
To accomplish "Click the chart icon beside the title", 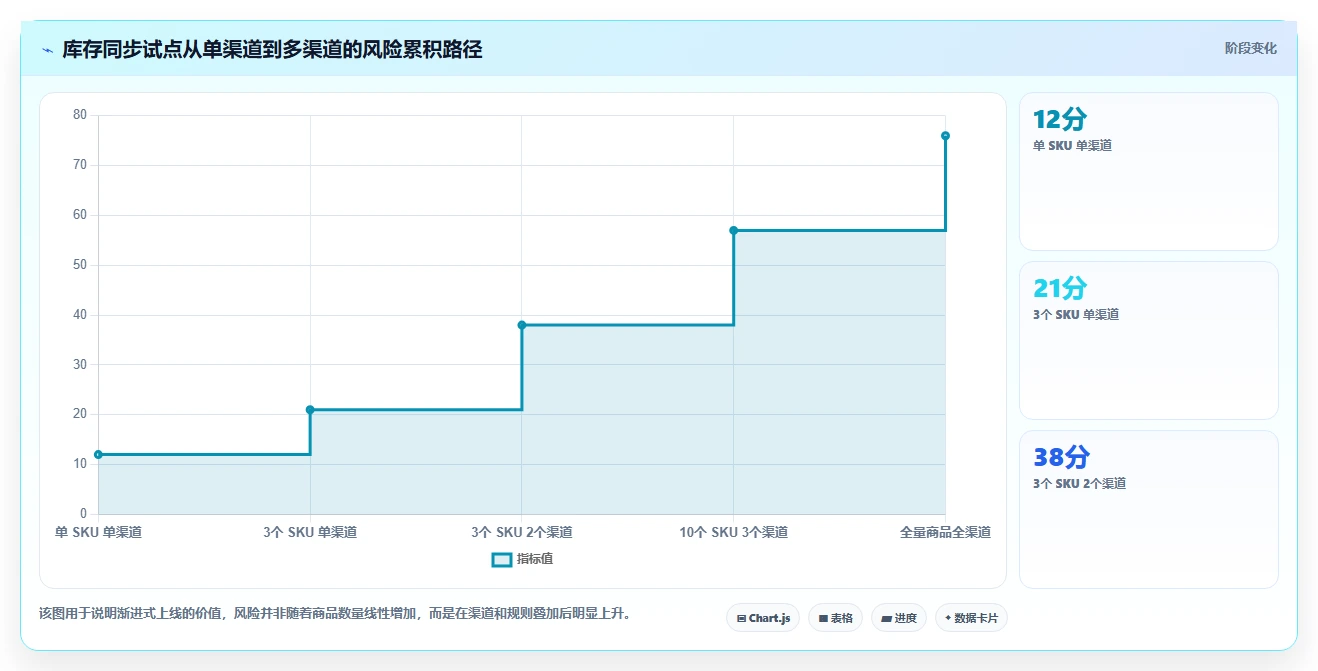I will coord(47,50).
